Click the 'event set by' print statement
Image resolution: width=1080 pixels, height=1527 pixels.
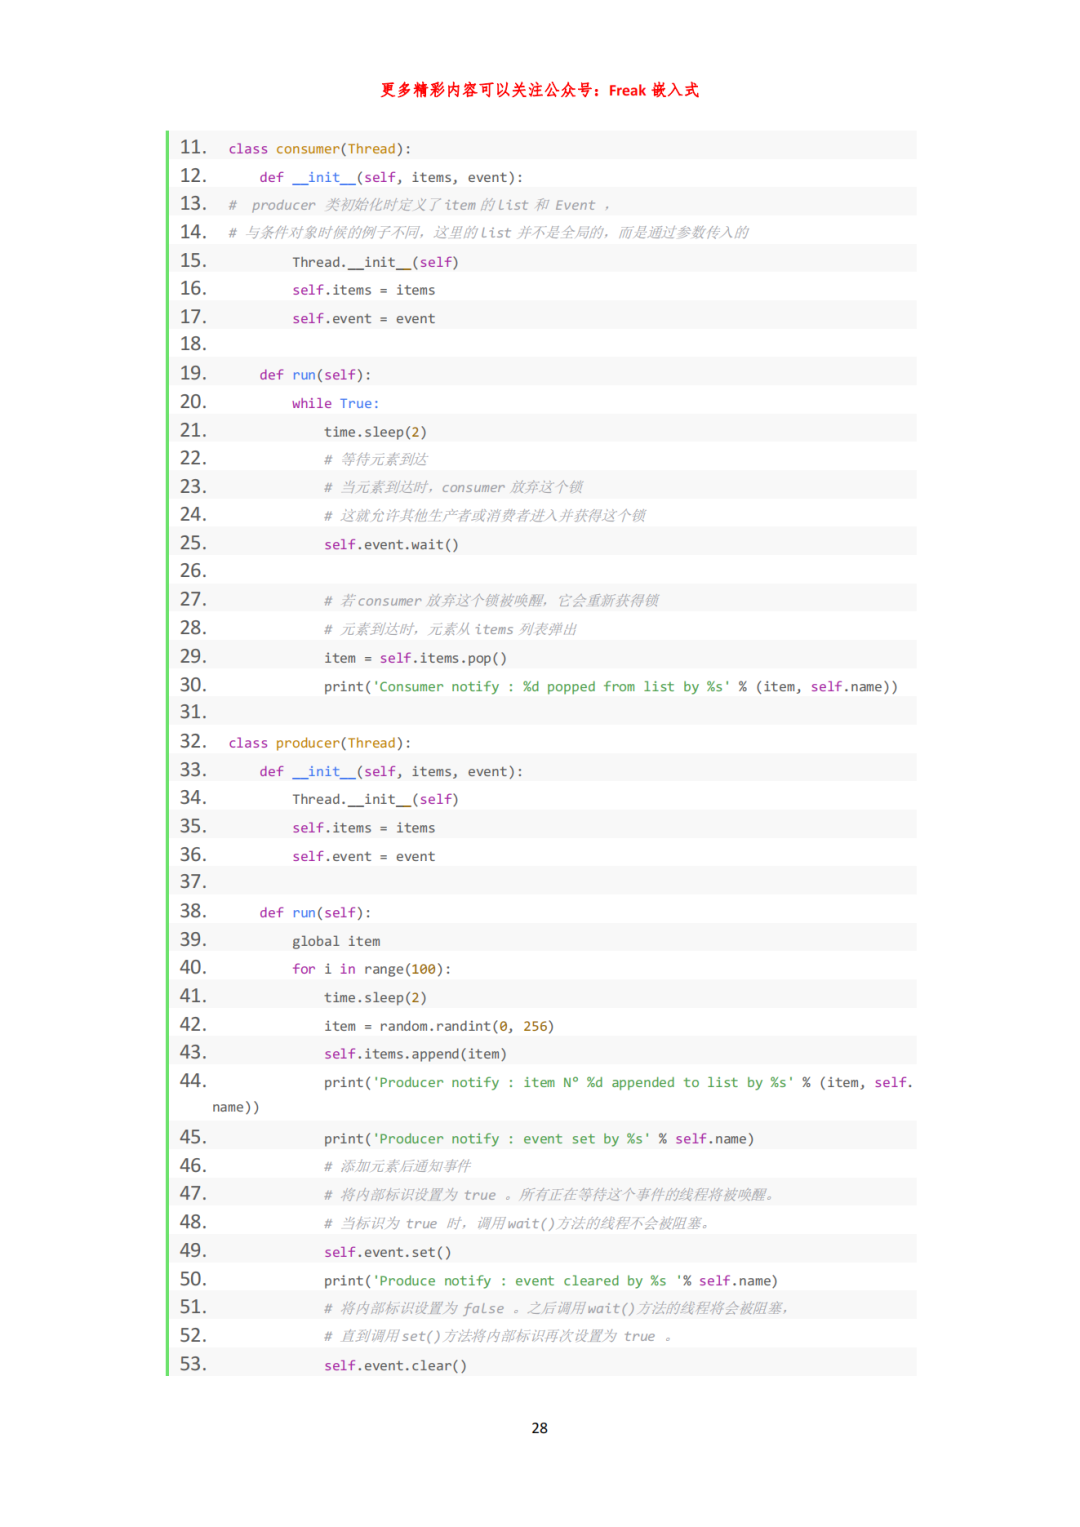click(x=538, y=1139)
